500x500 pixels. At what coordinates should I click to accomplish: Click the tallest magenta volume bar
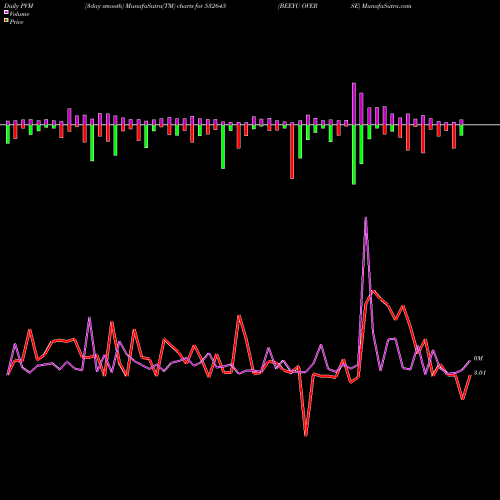tap(354, 104)
